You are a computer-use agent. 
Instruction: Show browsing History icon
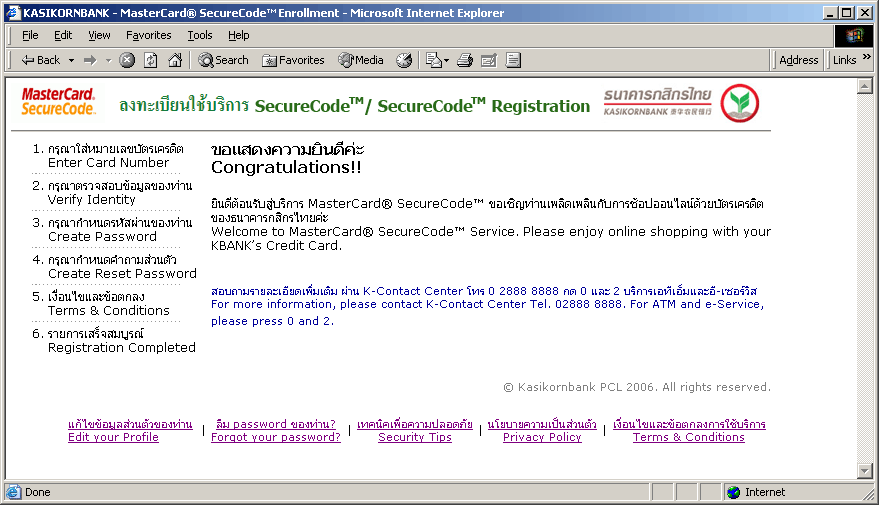tap(404, 60)
